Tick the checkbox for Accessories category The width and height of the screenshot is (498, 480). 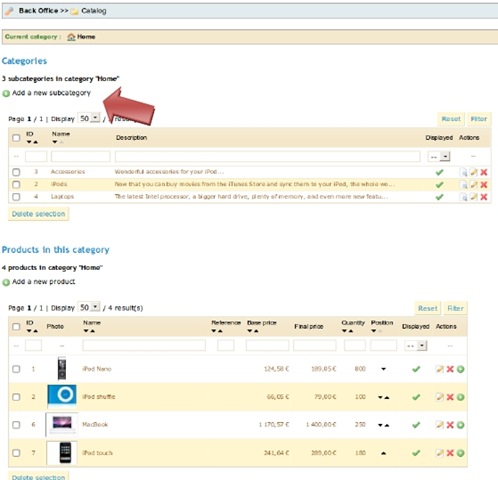click(x=16, y=172)
